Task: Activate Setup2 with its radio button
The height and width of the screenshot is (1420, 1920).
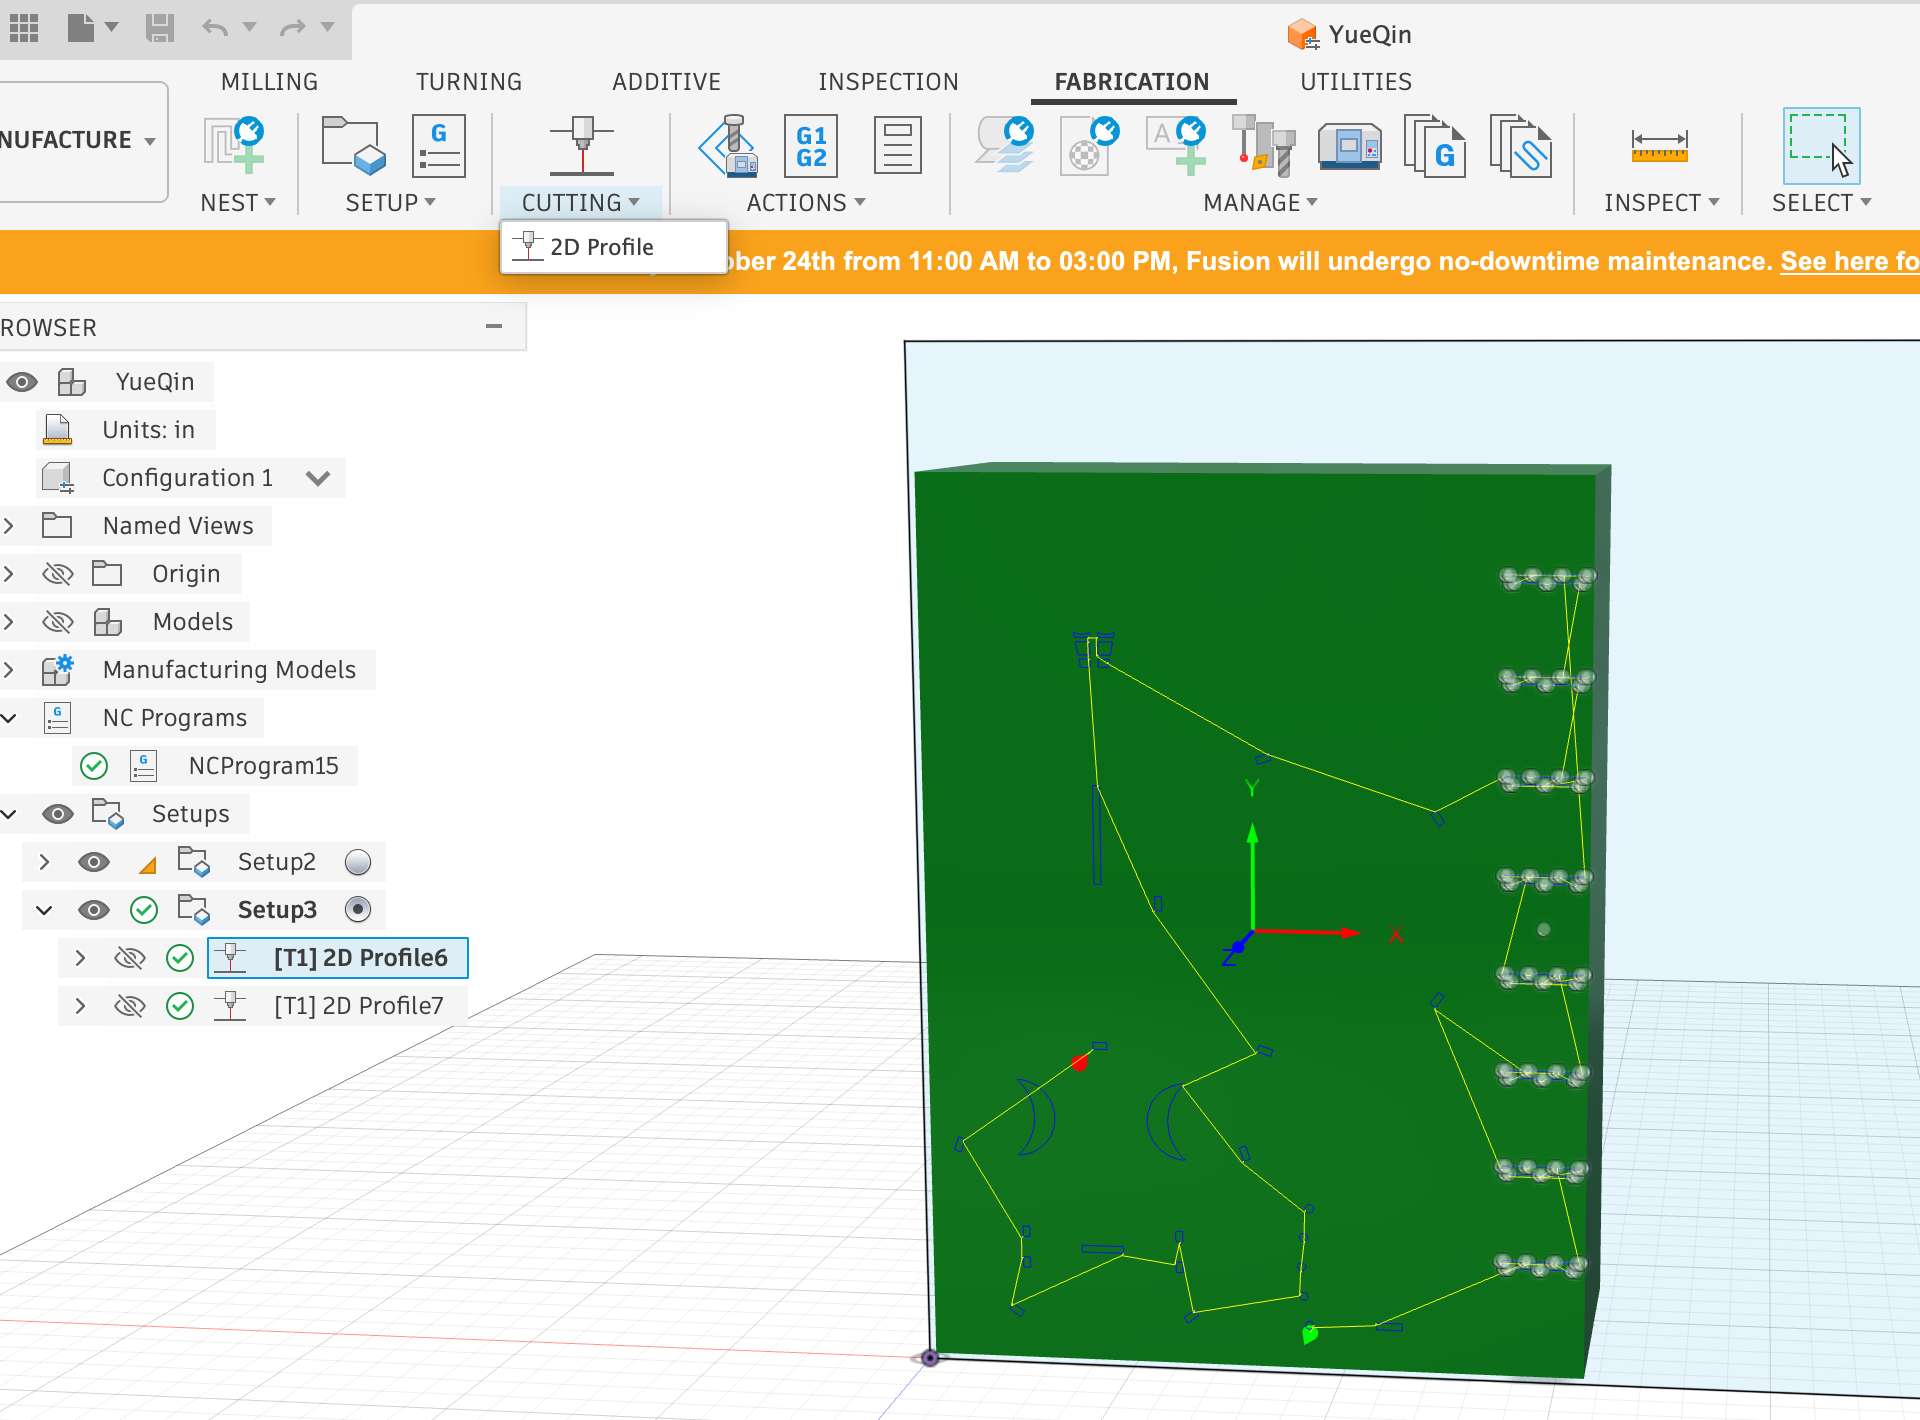Action: pos(357,862)
